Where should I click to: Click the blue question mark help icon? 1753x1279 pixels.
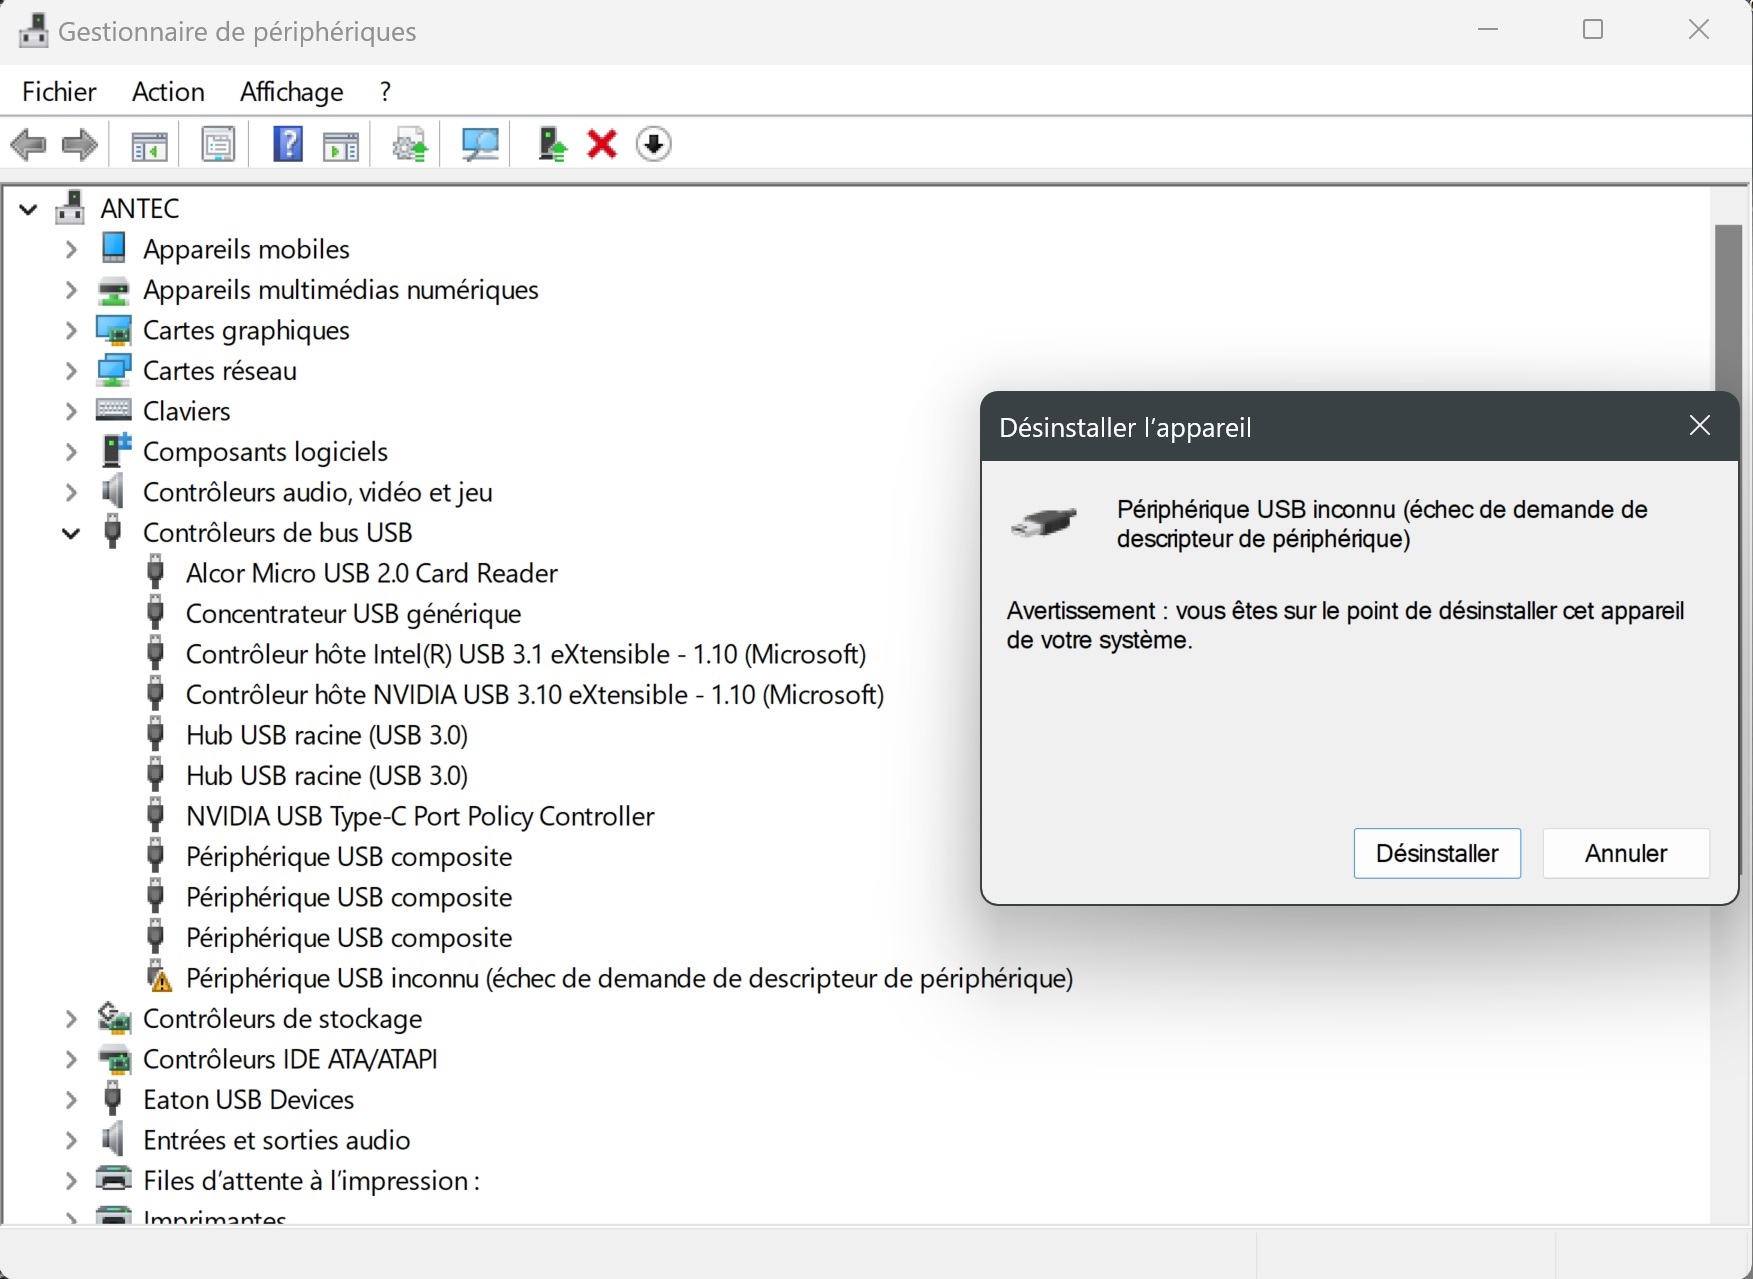pyautogui.click(x=288, y=145)
